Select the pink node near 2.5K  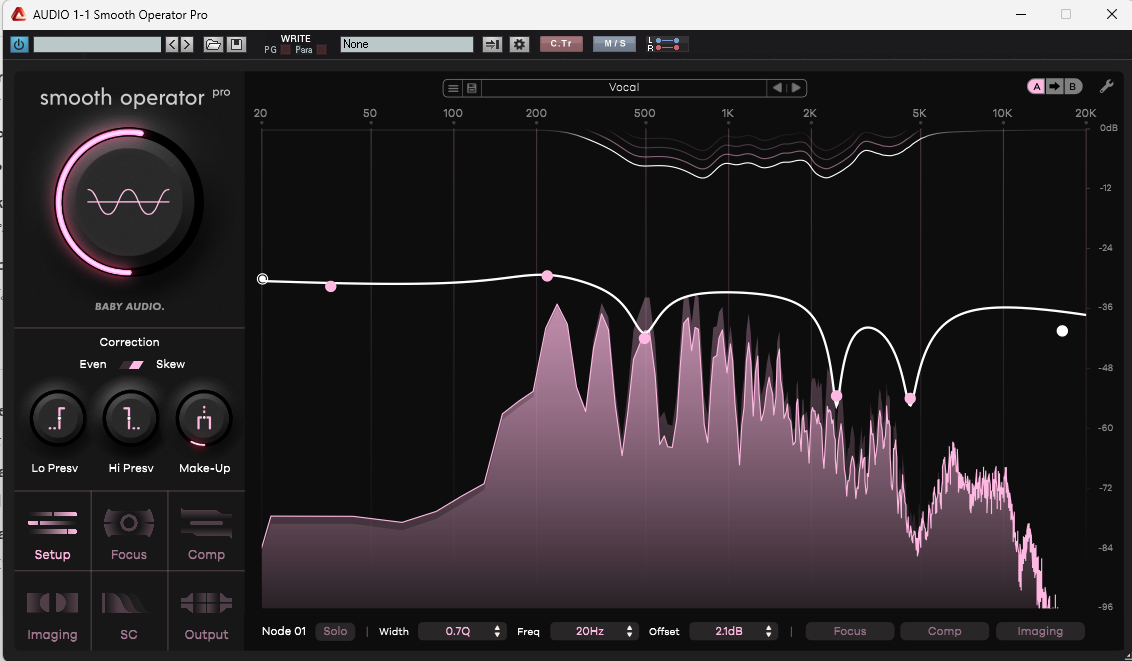click(837, 396)
